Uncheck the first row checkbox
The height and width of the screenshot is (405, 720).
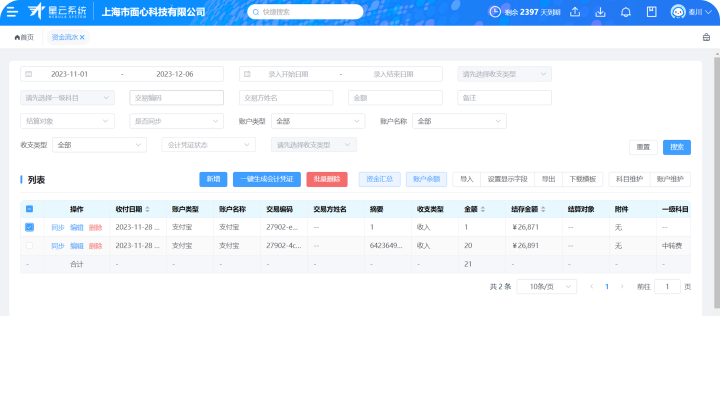[x=29, y=227]
